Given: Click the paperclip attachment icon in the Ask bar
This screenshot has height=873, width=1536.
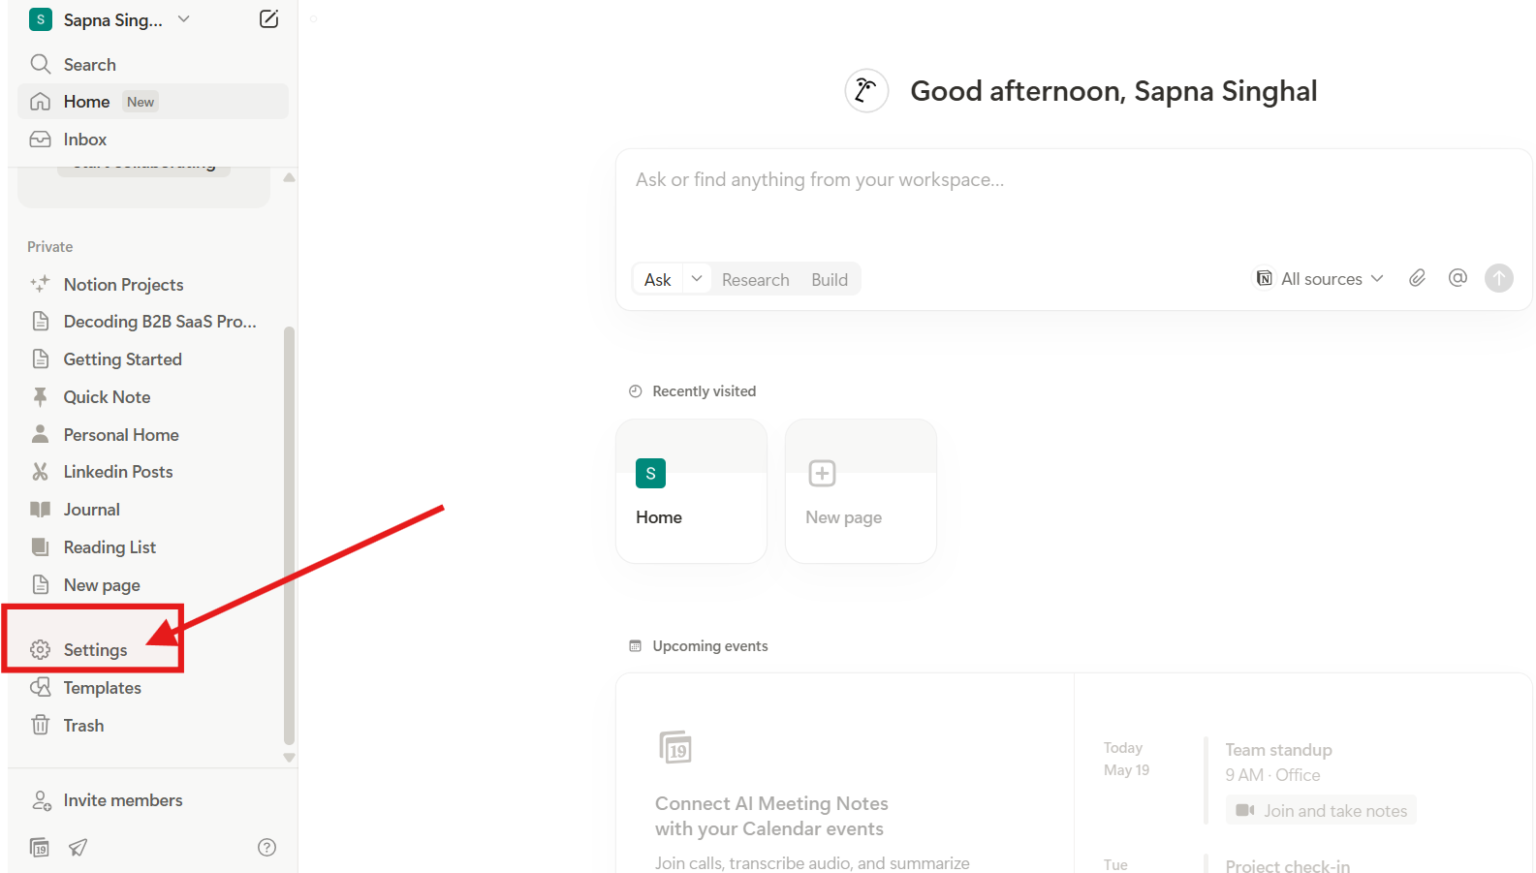Looking at the screenshot, I should pos(1417,278).
